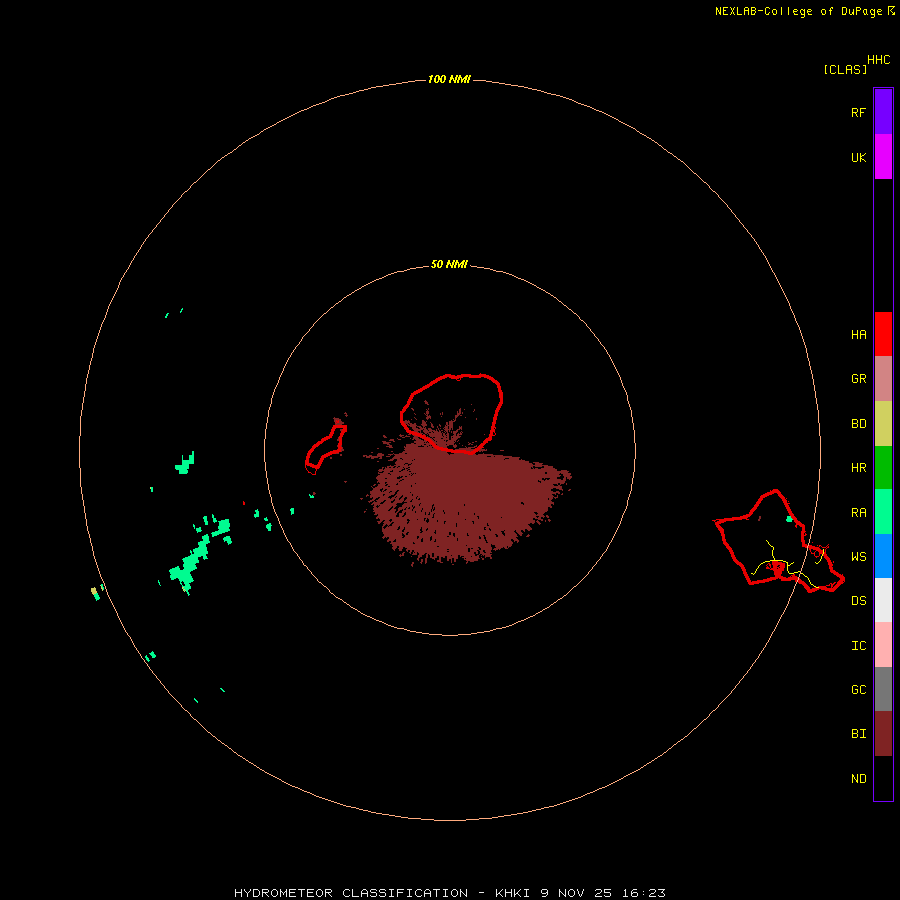Image resolution: width=900 pixels, height=900 pixels.
Task: Click the ND legend label
Action: 858,779
